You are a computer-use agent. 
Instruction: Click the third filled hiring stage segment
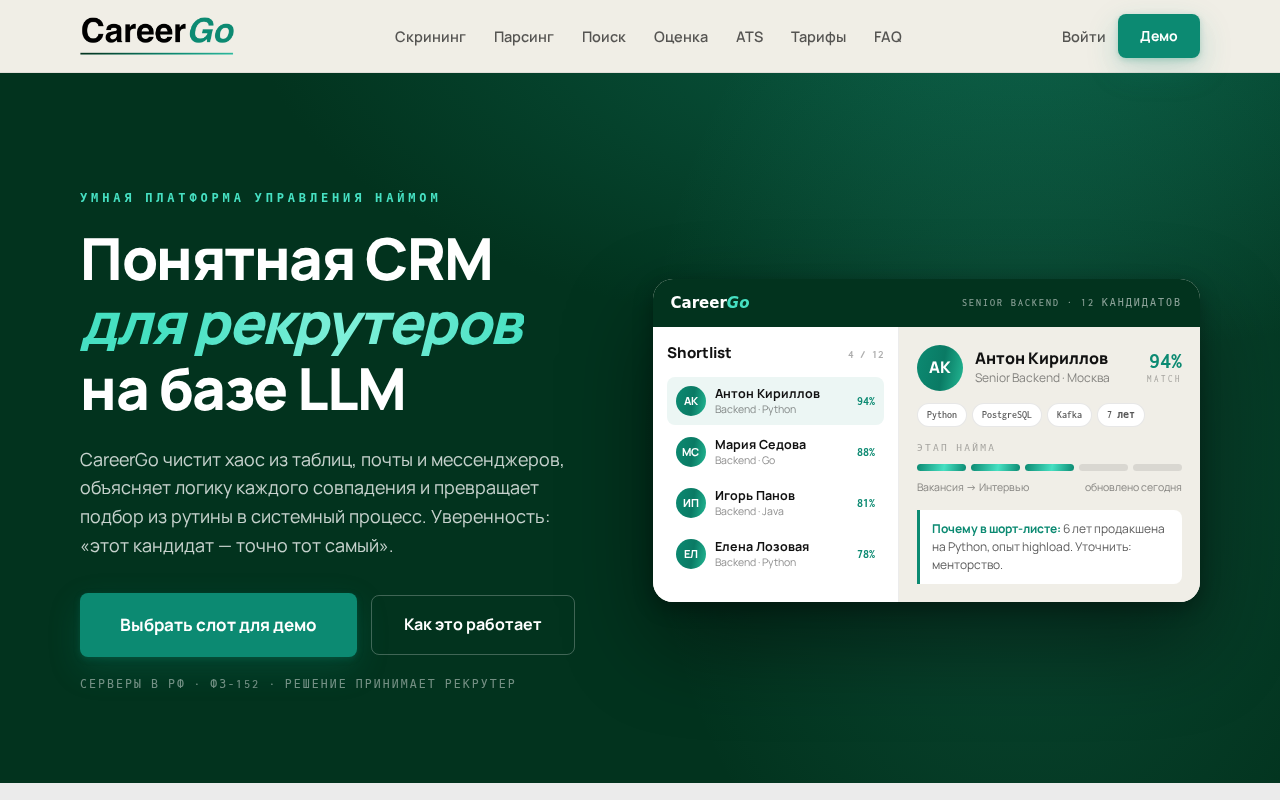tap(1049, 467)
